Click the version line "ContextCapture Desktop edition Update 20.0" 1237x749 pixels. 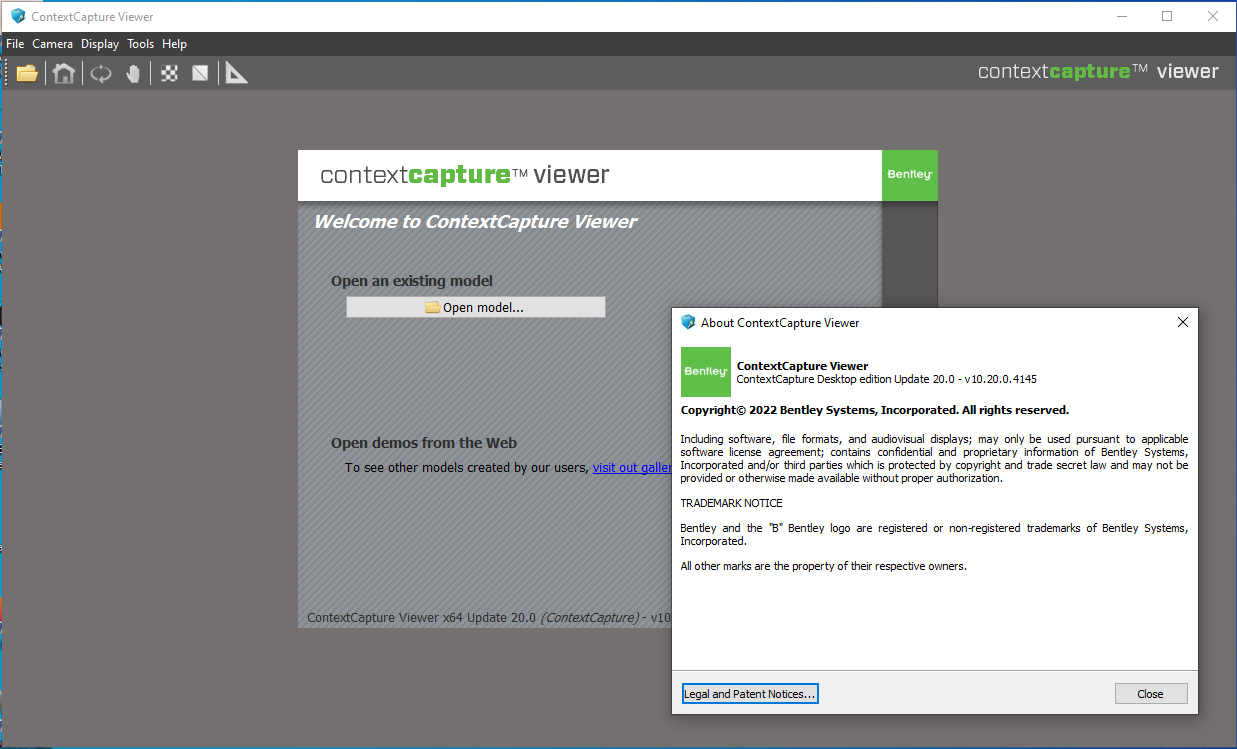click(x=886, y=379)
